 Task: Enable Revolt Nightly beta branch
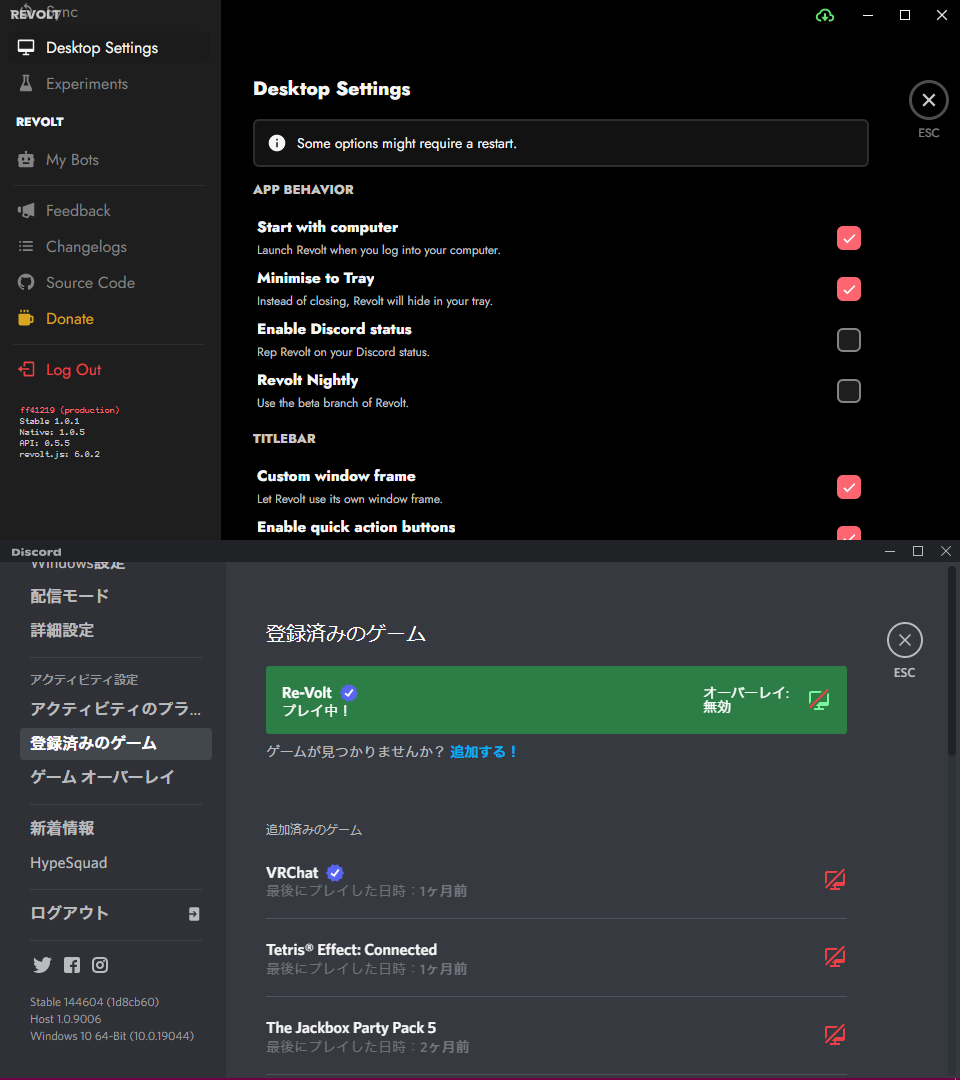(x=848, y=391)
